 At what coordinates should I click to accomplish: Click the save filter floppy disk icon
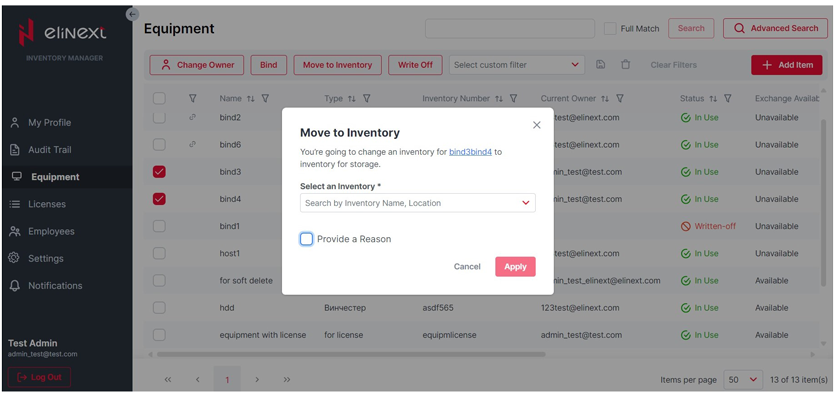pos(601,65)
